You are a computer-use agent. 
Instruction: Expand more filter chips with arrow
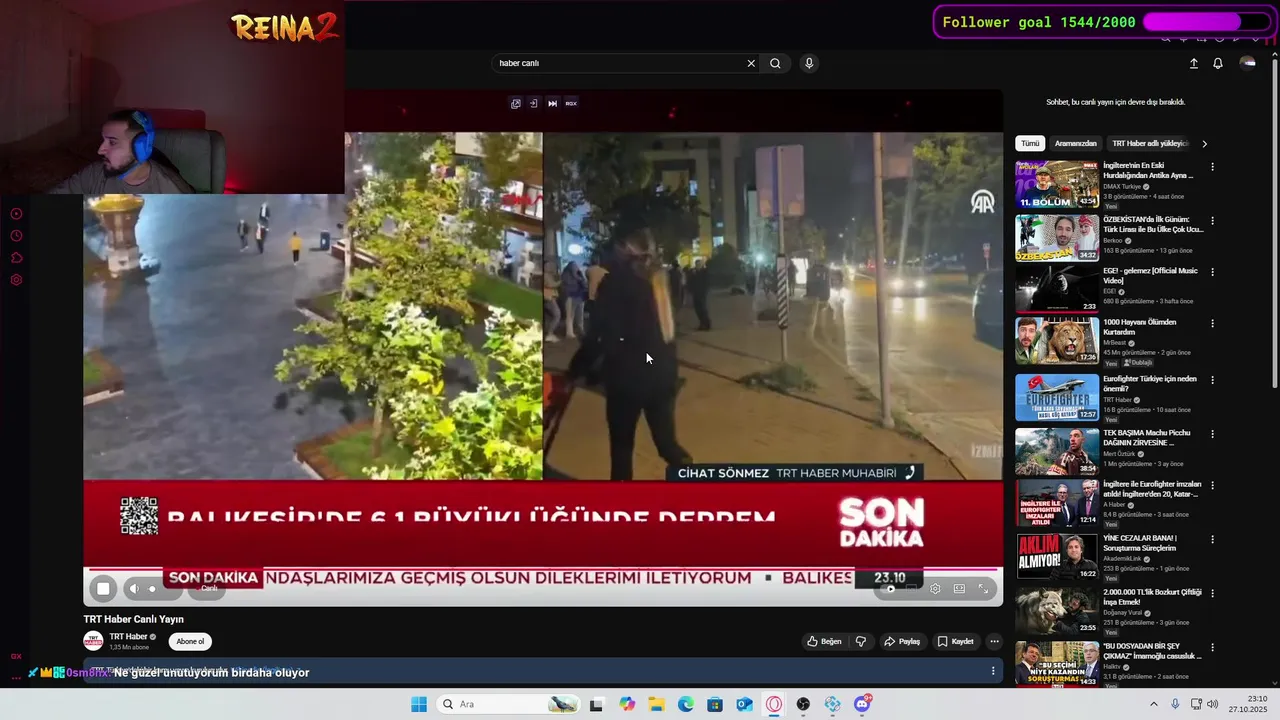click(1204, 143)
